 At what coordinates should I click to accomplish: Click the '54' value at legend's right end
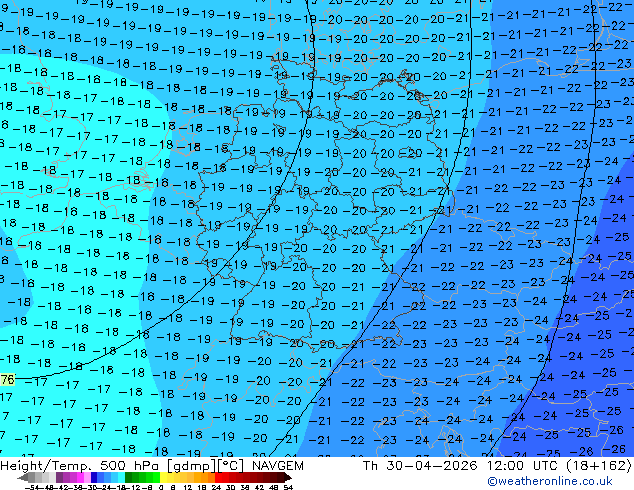pos(287,487)
